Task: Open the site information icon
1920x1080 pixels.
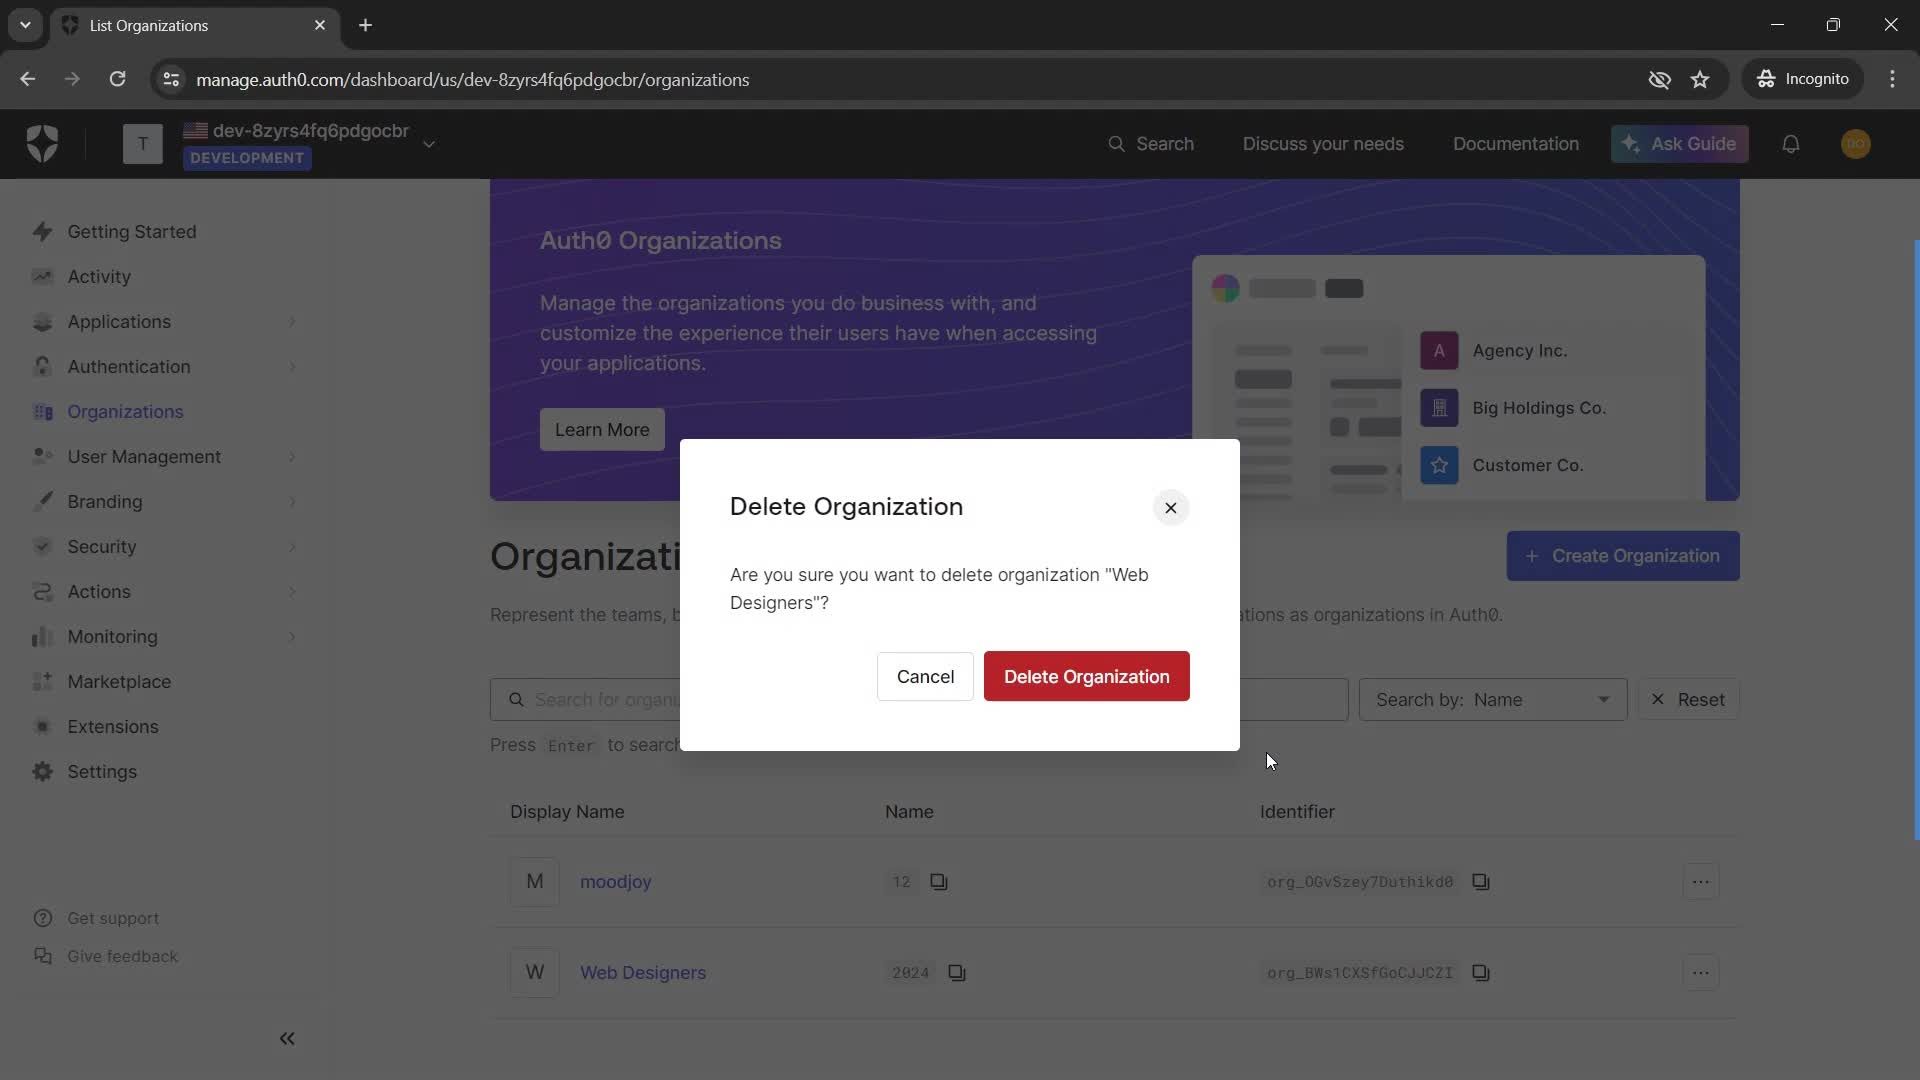Action: click(171, 79)
